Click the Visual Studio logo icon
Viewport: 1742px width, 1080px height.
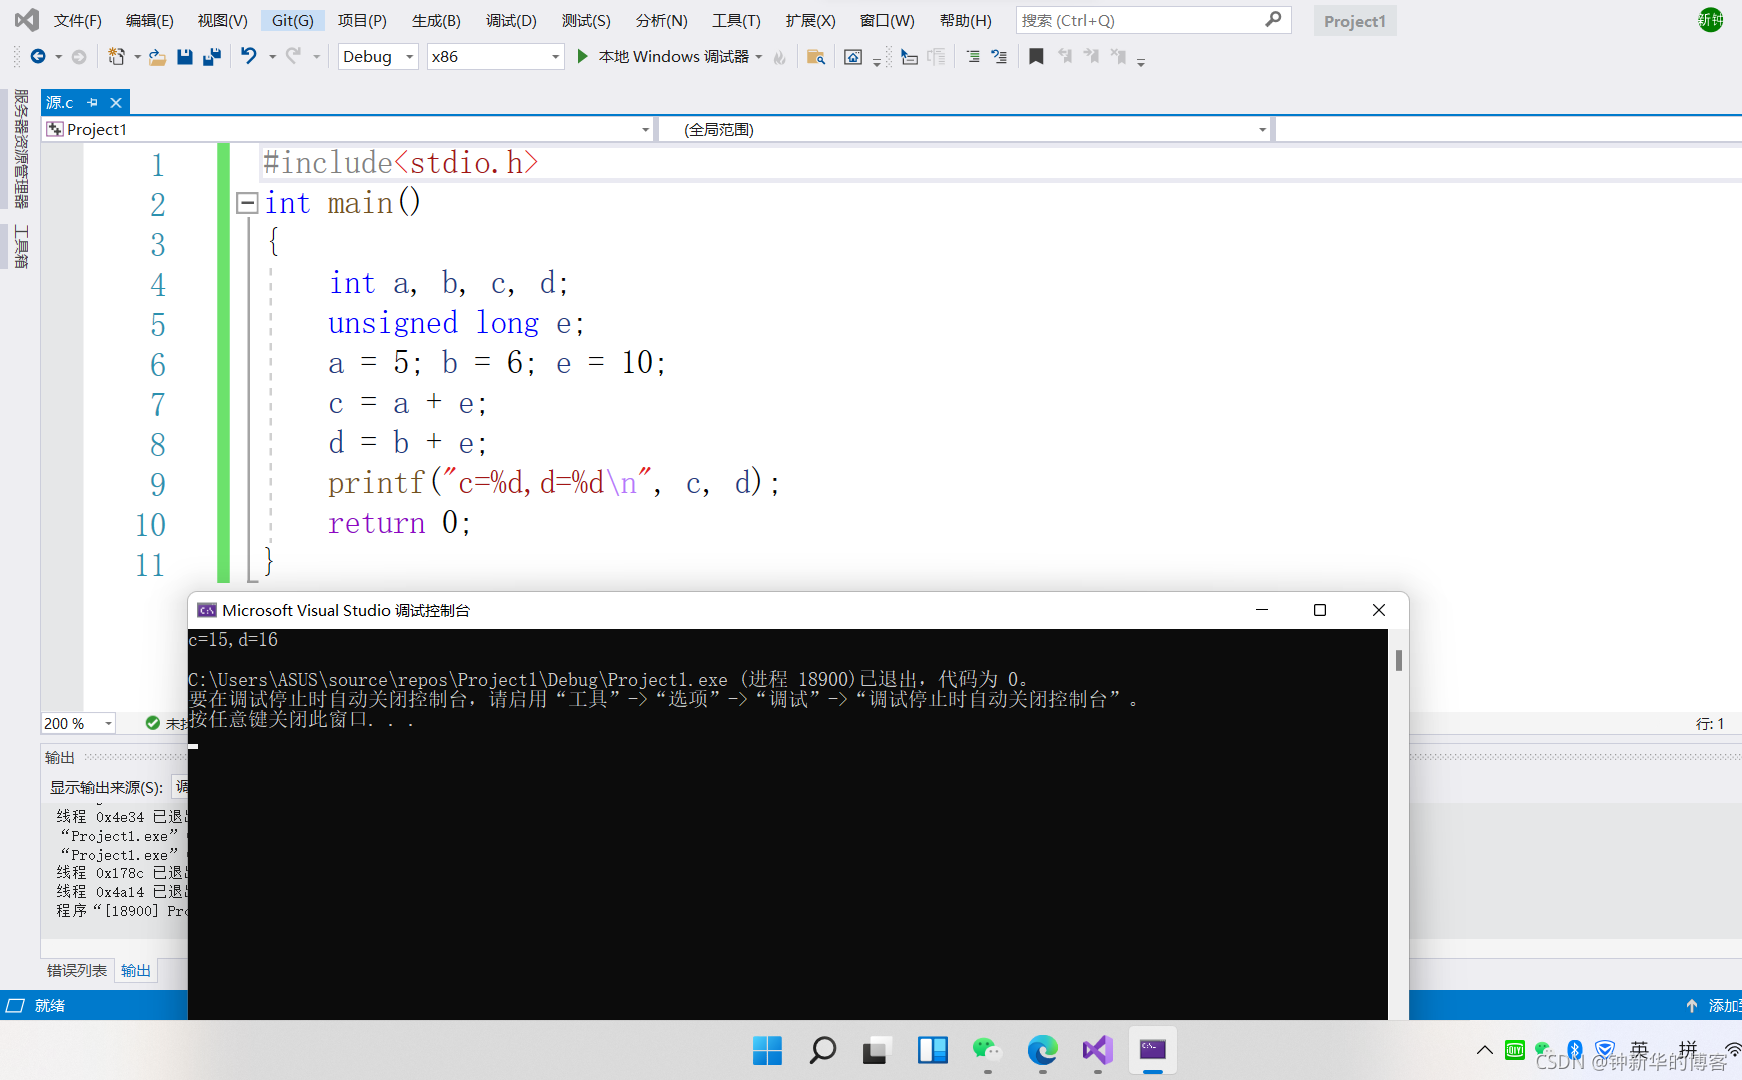click(x=27, y=19)
